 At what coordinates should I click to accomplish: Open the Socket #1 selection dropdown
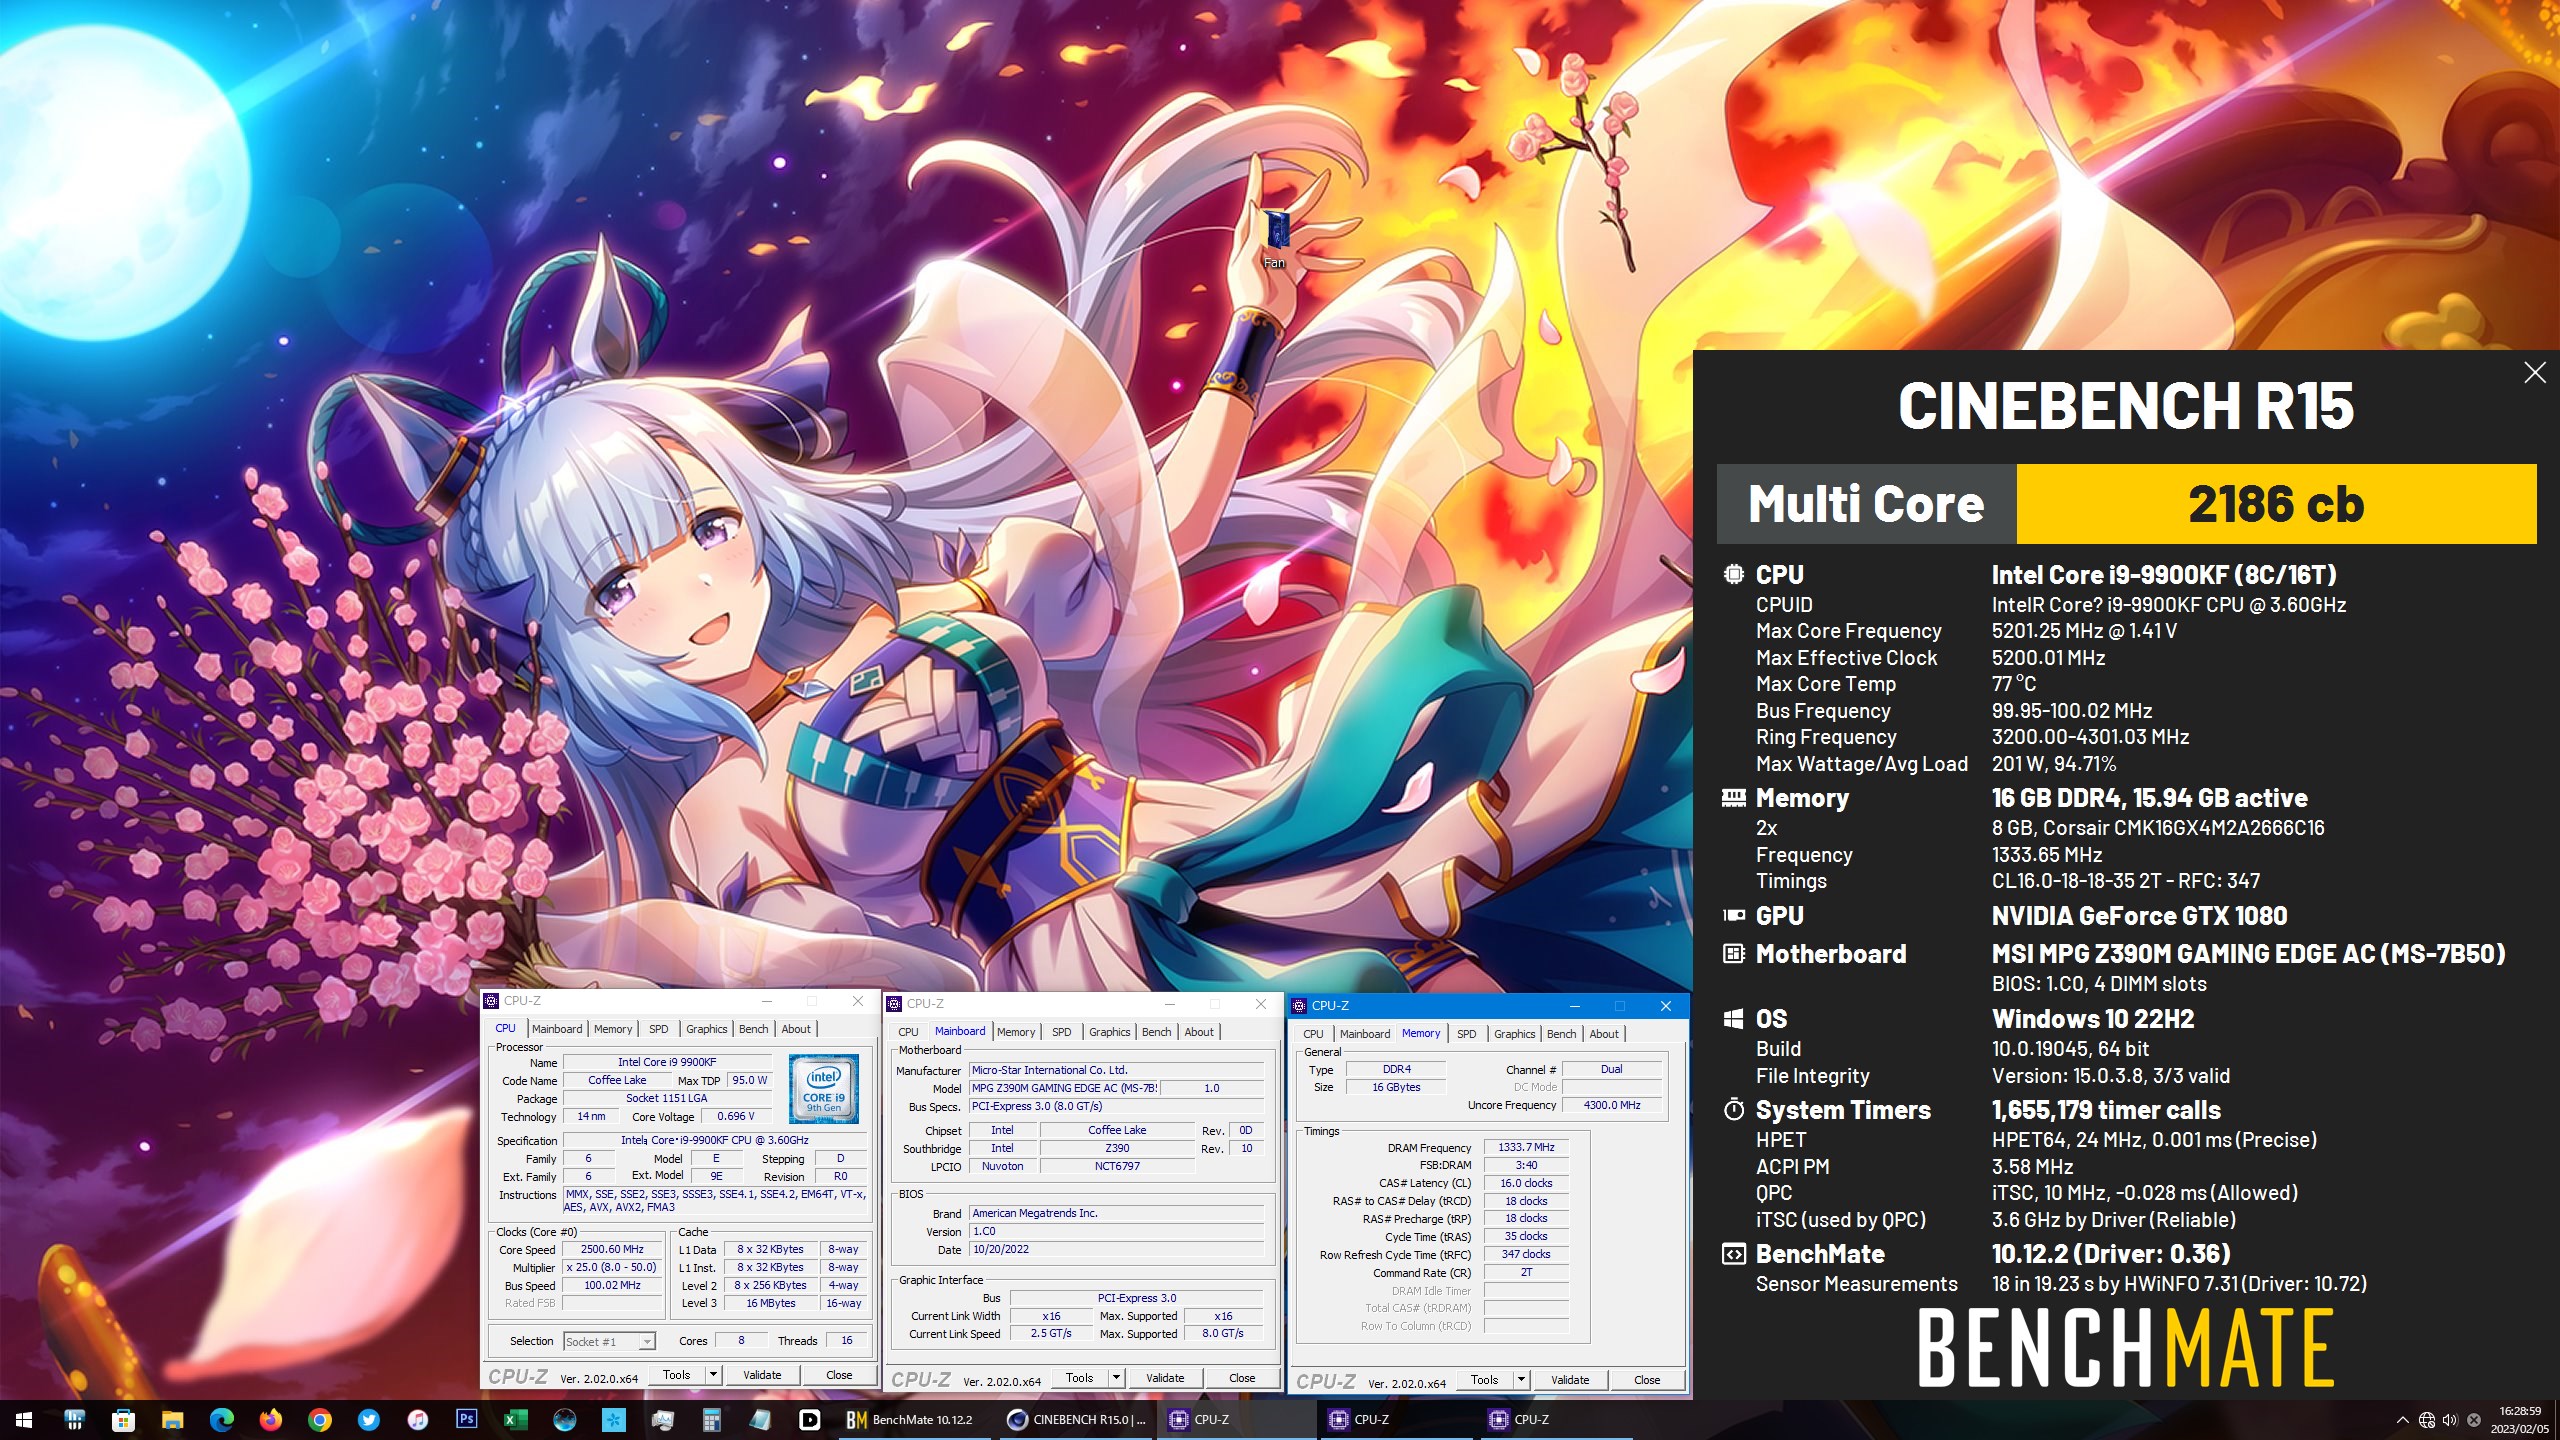click(x=609, y=1341)
